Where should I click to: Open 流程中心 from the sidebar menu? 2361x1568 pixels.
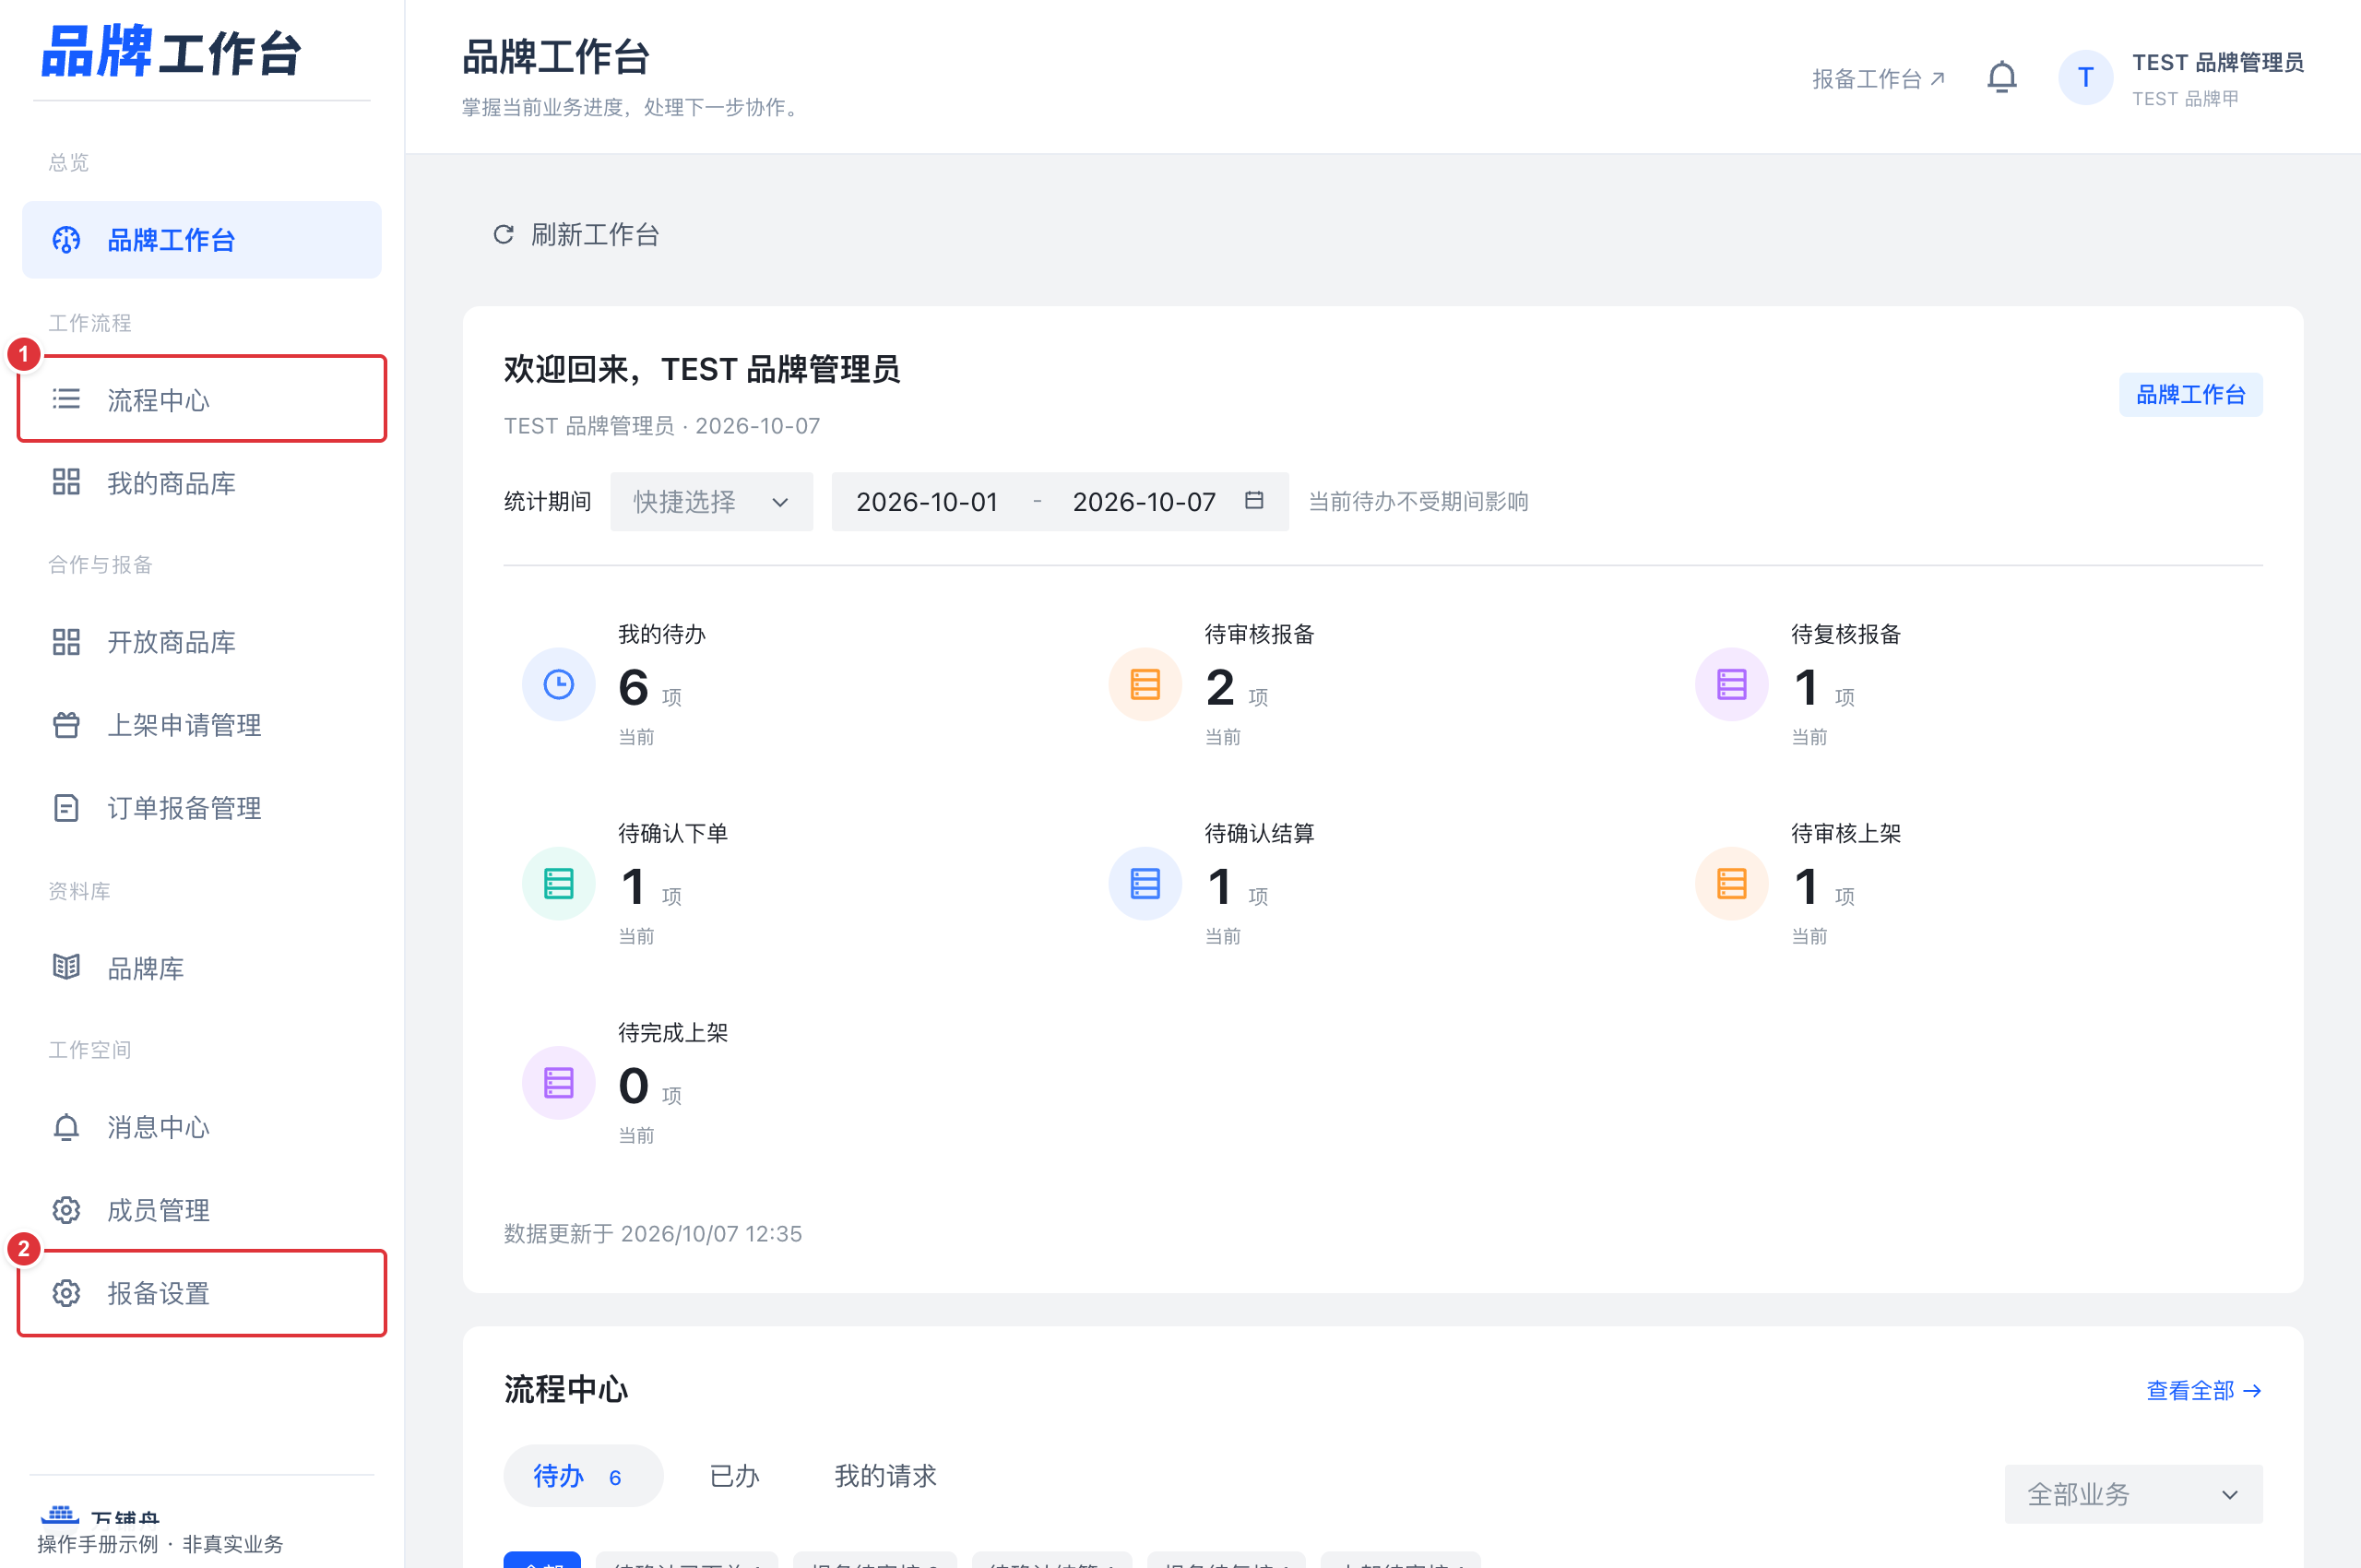click(202, 399)
